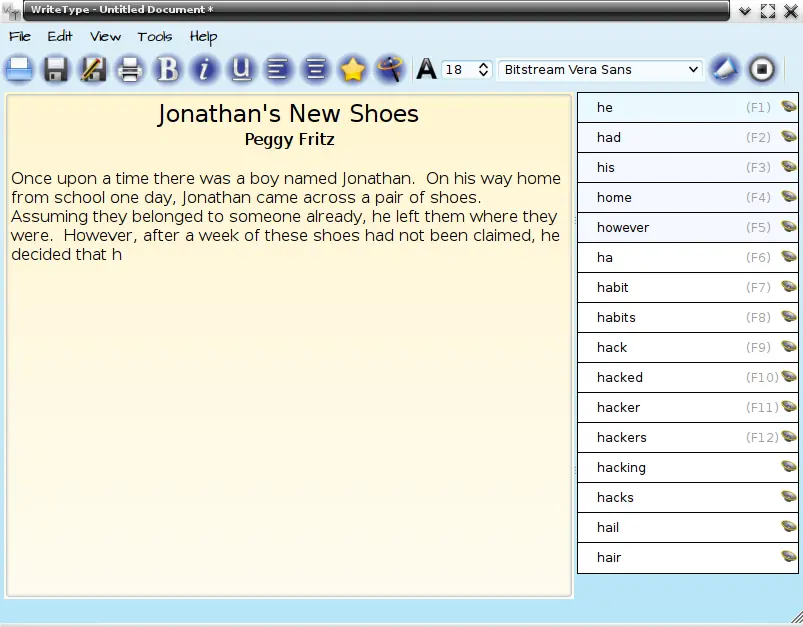The width and height of the screenshot is (803, 627).
Task: Play the speaker icon beside suggestion "hair"
Action: (x=789, y=556)
